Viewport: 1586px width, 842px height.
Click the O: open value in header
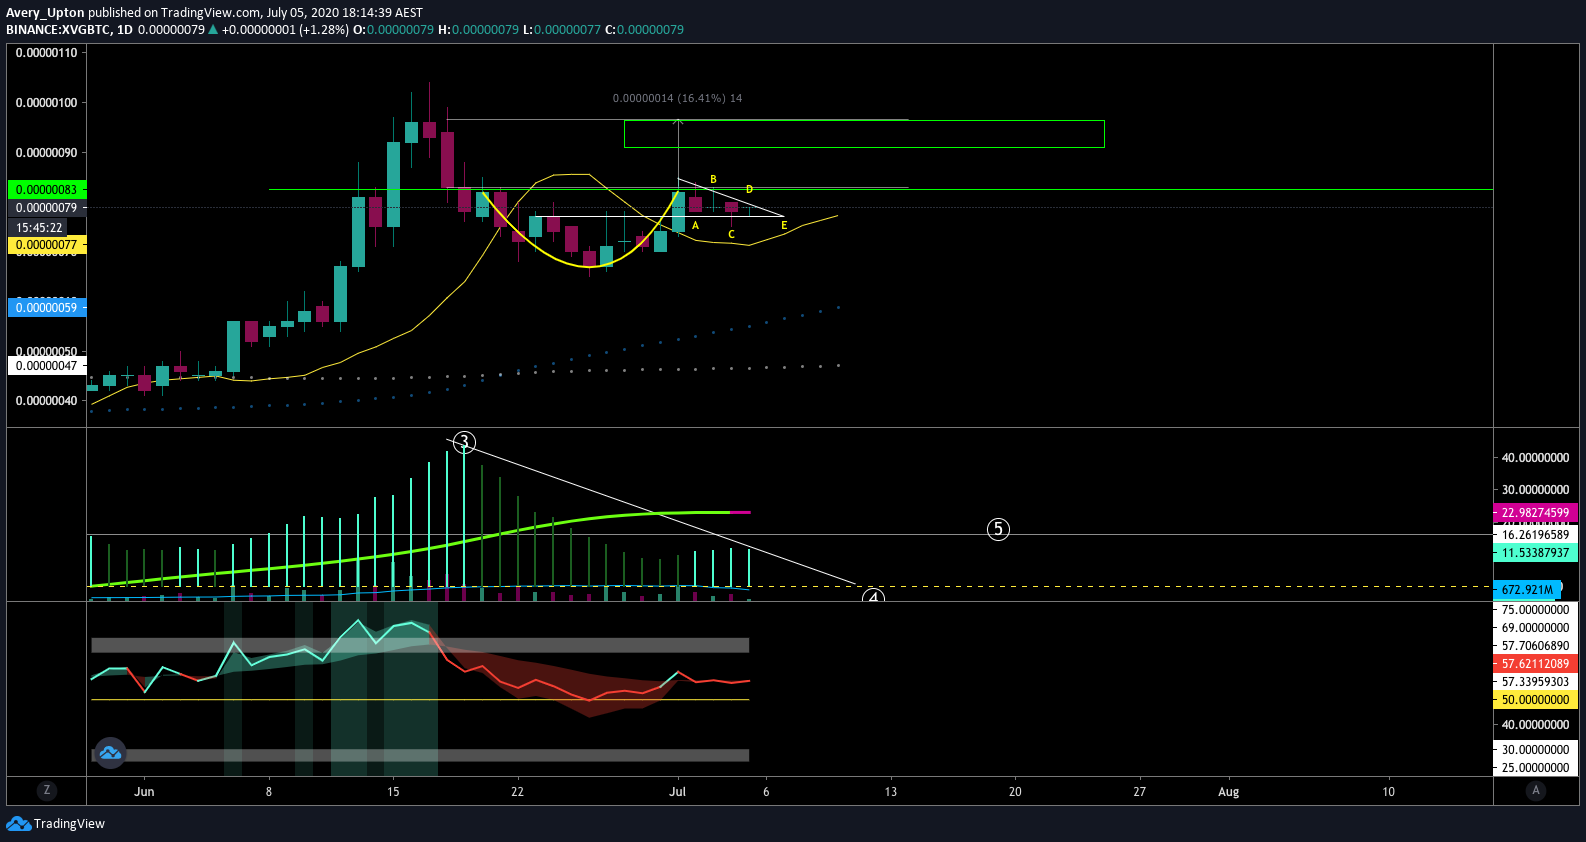[x=394, y=30]
